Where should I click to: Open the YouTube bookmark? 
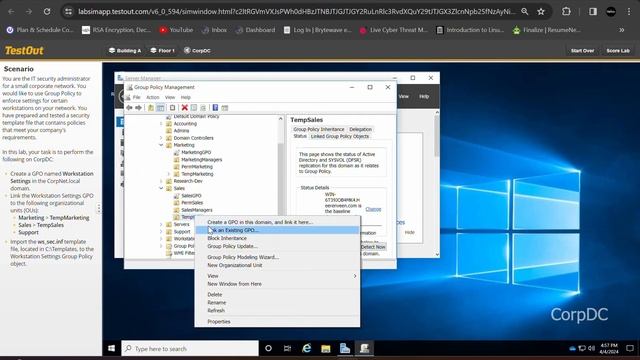pyautogui.click(x=176, y=30)
